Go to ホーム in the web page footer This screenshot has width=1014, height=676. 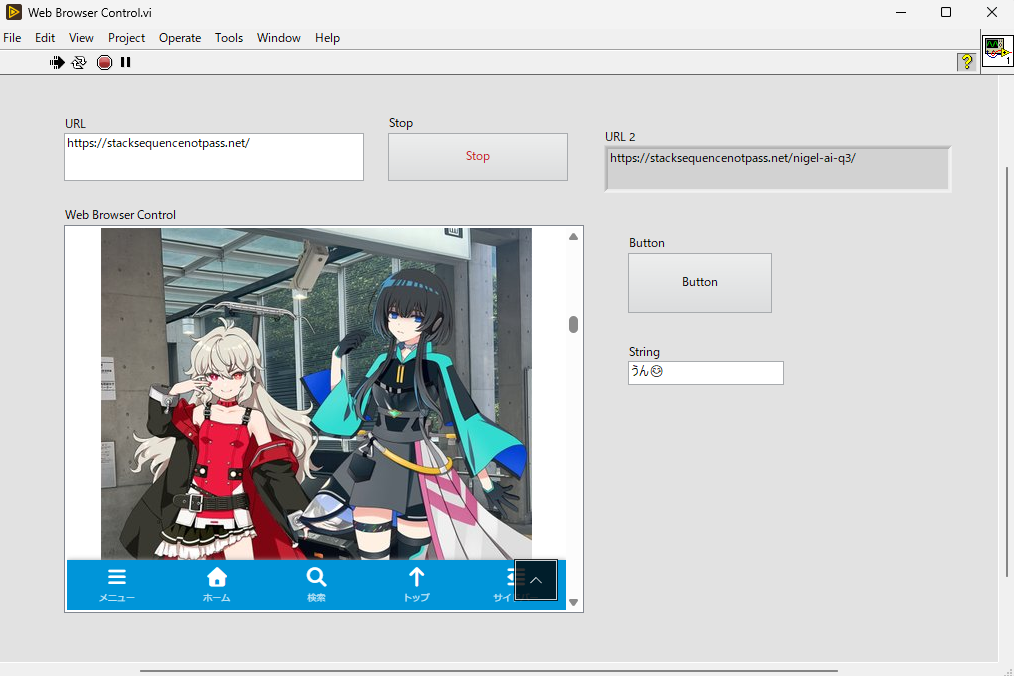217,585
